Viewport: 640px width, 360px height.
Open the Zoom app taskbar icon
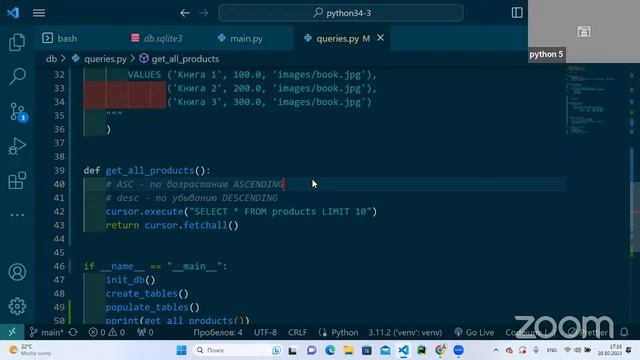click(458, 350)
